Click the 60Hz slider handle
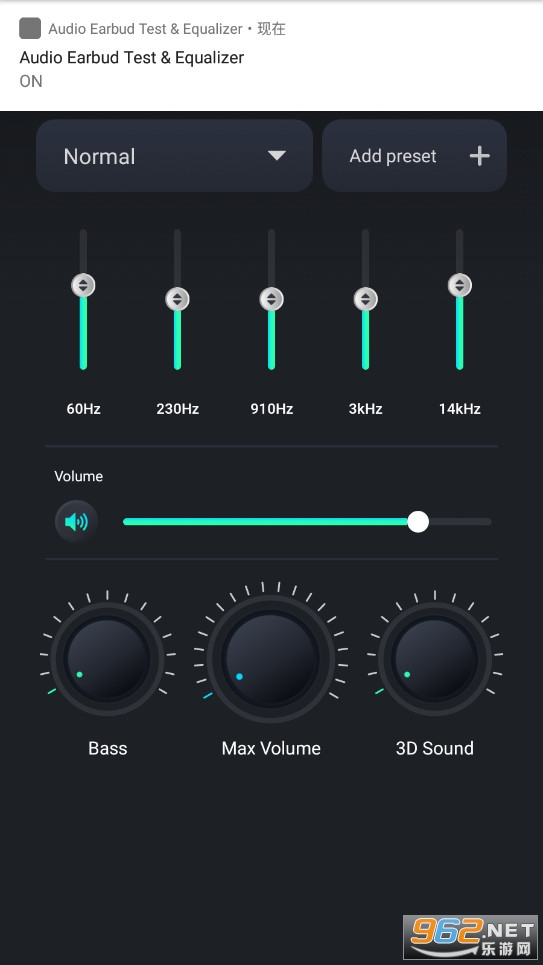This screenshot has width=543, height=965. tap(83, 286)
